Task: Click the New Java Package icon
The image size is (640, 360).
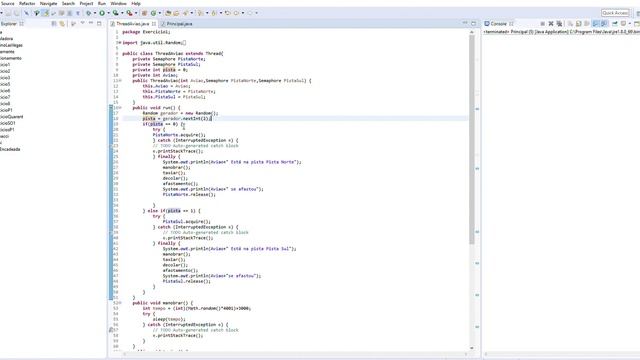Action: (144, 13)
